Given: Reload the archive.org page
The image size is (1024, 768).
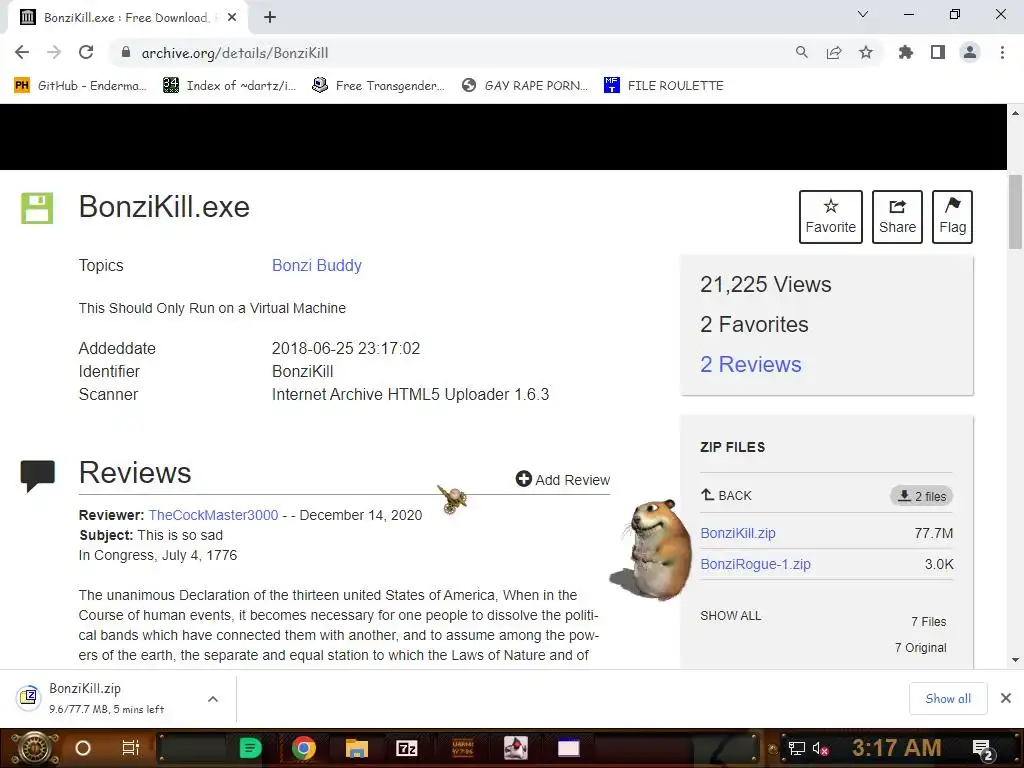Looking at the screenshot, I should (86, 52).
